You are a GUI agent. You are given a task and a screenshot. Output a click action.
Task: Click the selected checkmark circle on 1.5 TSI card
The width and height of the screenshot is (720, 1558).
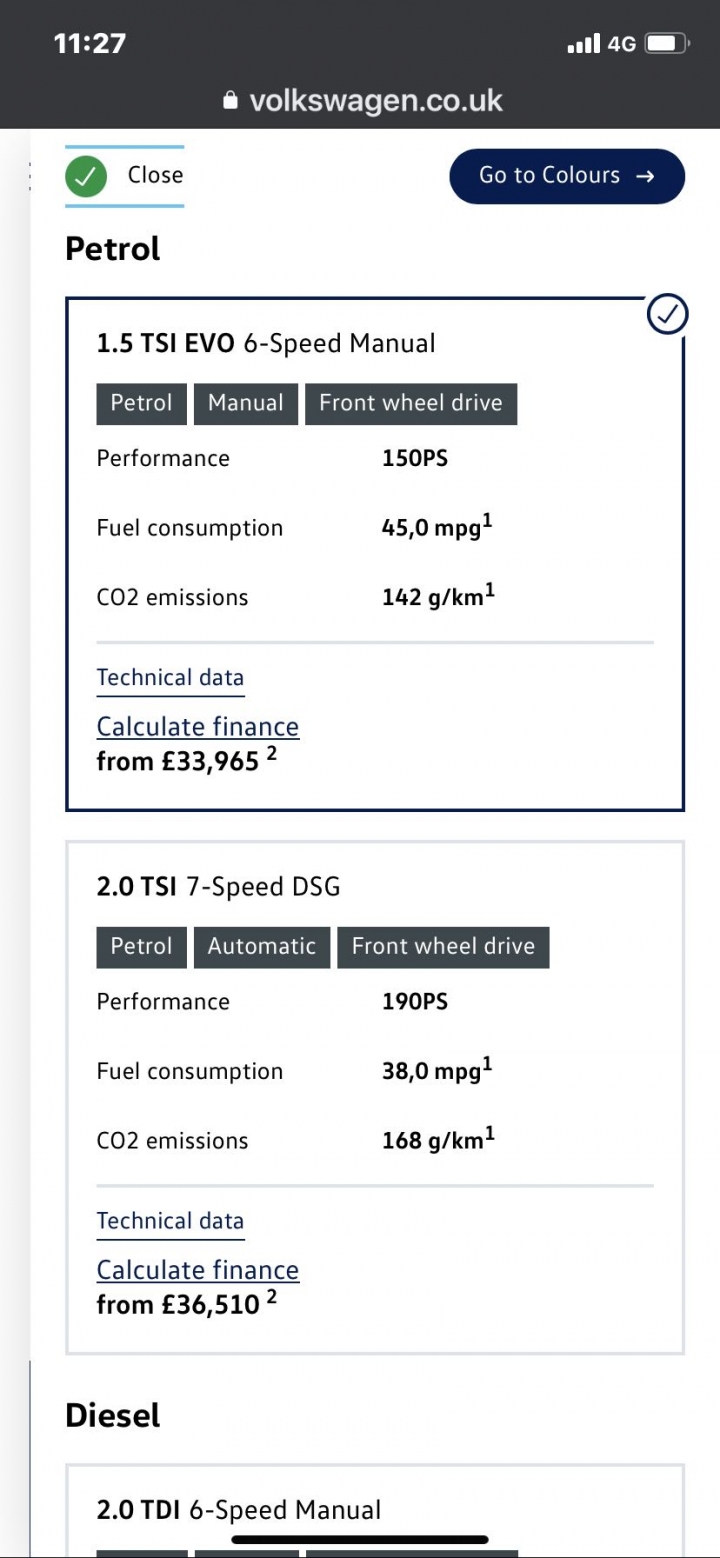(668, 315)
